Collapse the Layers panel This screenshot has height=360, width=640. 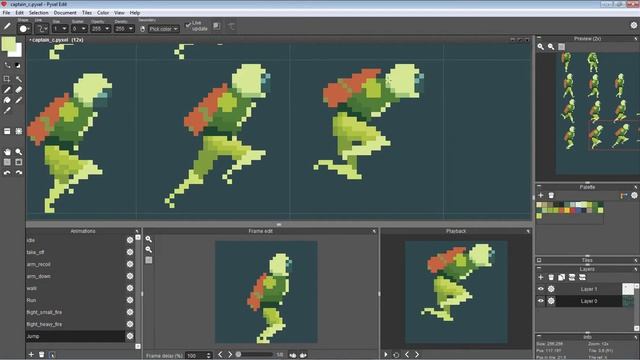[539, 269]
